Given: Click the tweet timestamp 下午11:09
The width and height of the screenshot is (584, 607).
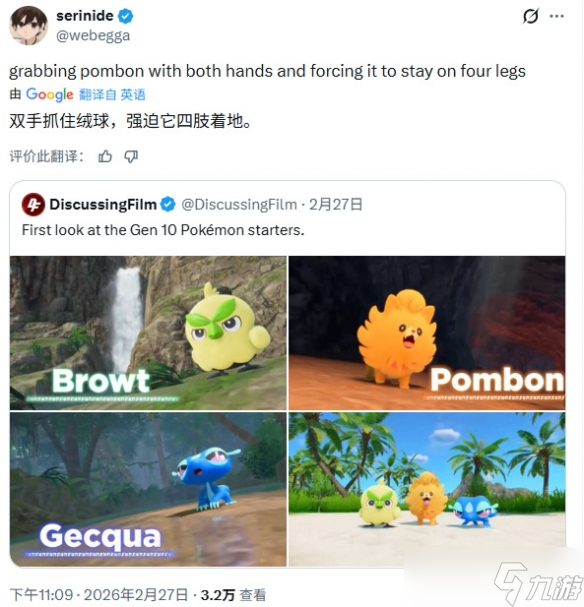Looking at the screenshot, I should pyautogui.click(x=41, y=595).
